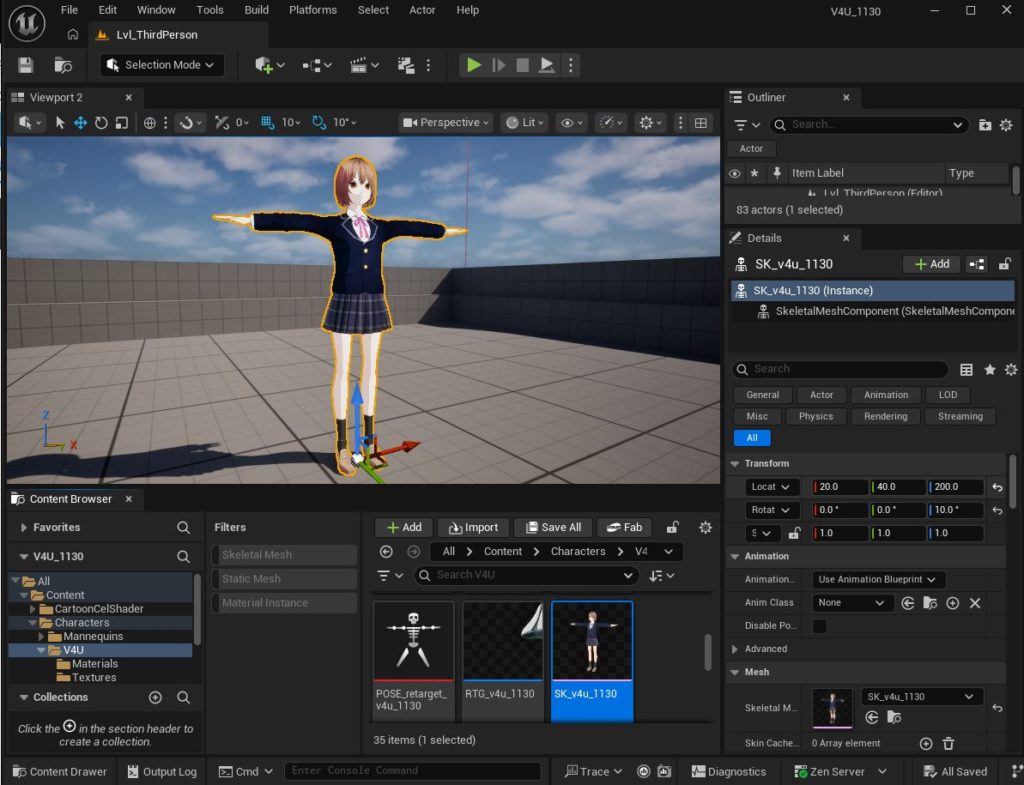Toggle the Disable Post Process checkbox
Image resolution: width=1024 pixels, height=785 pixels.
click(819, 626)
